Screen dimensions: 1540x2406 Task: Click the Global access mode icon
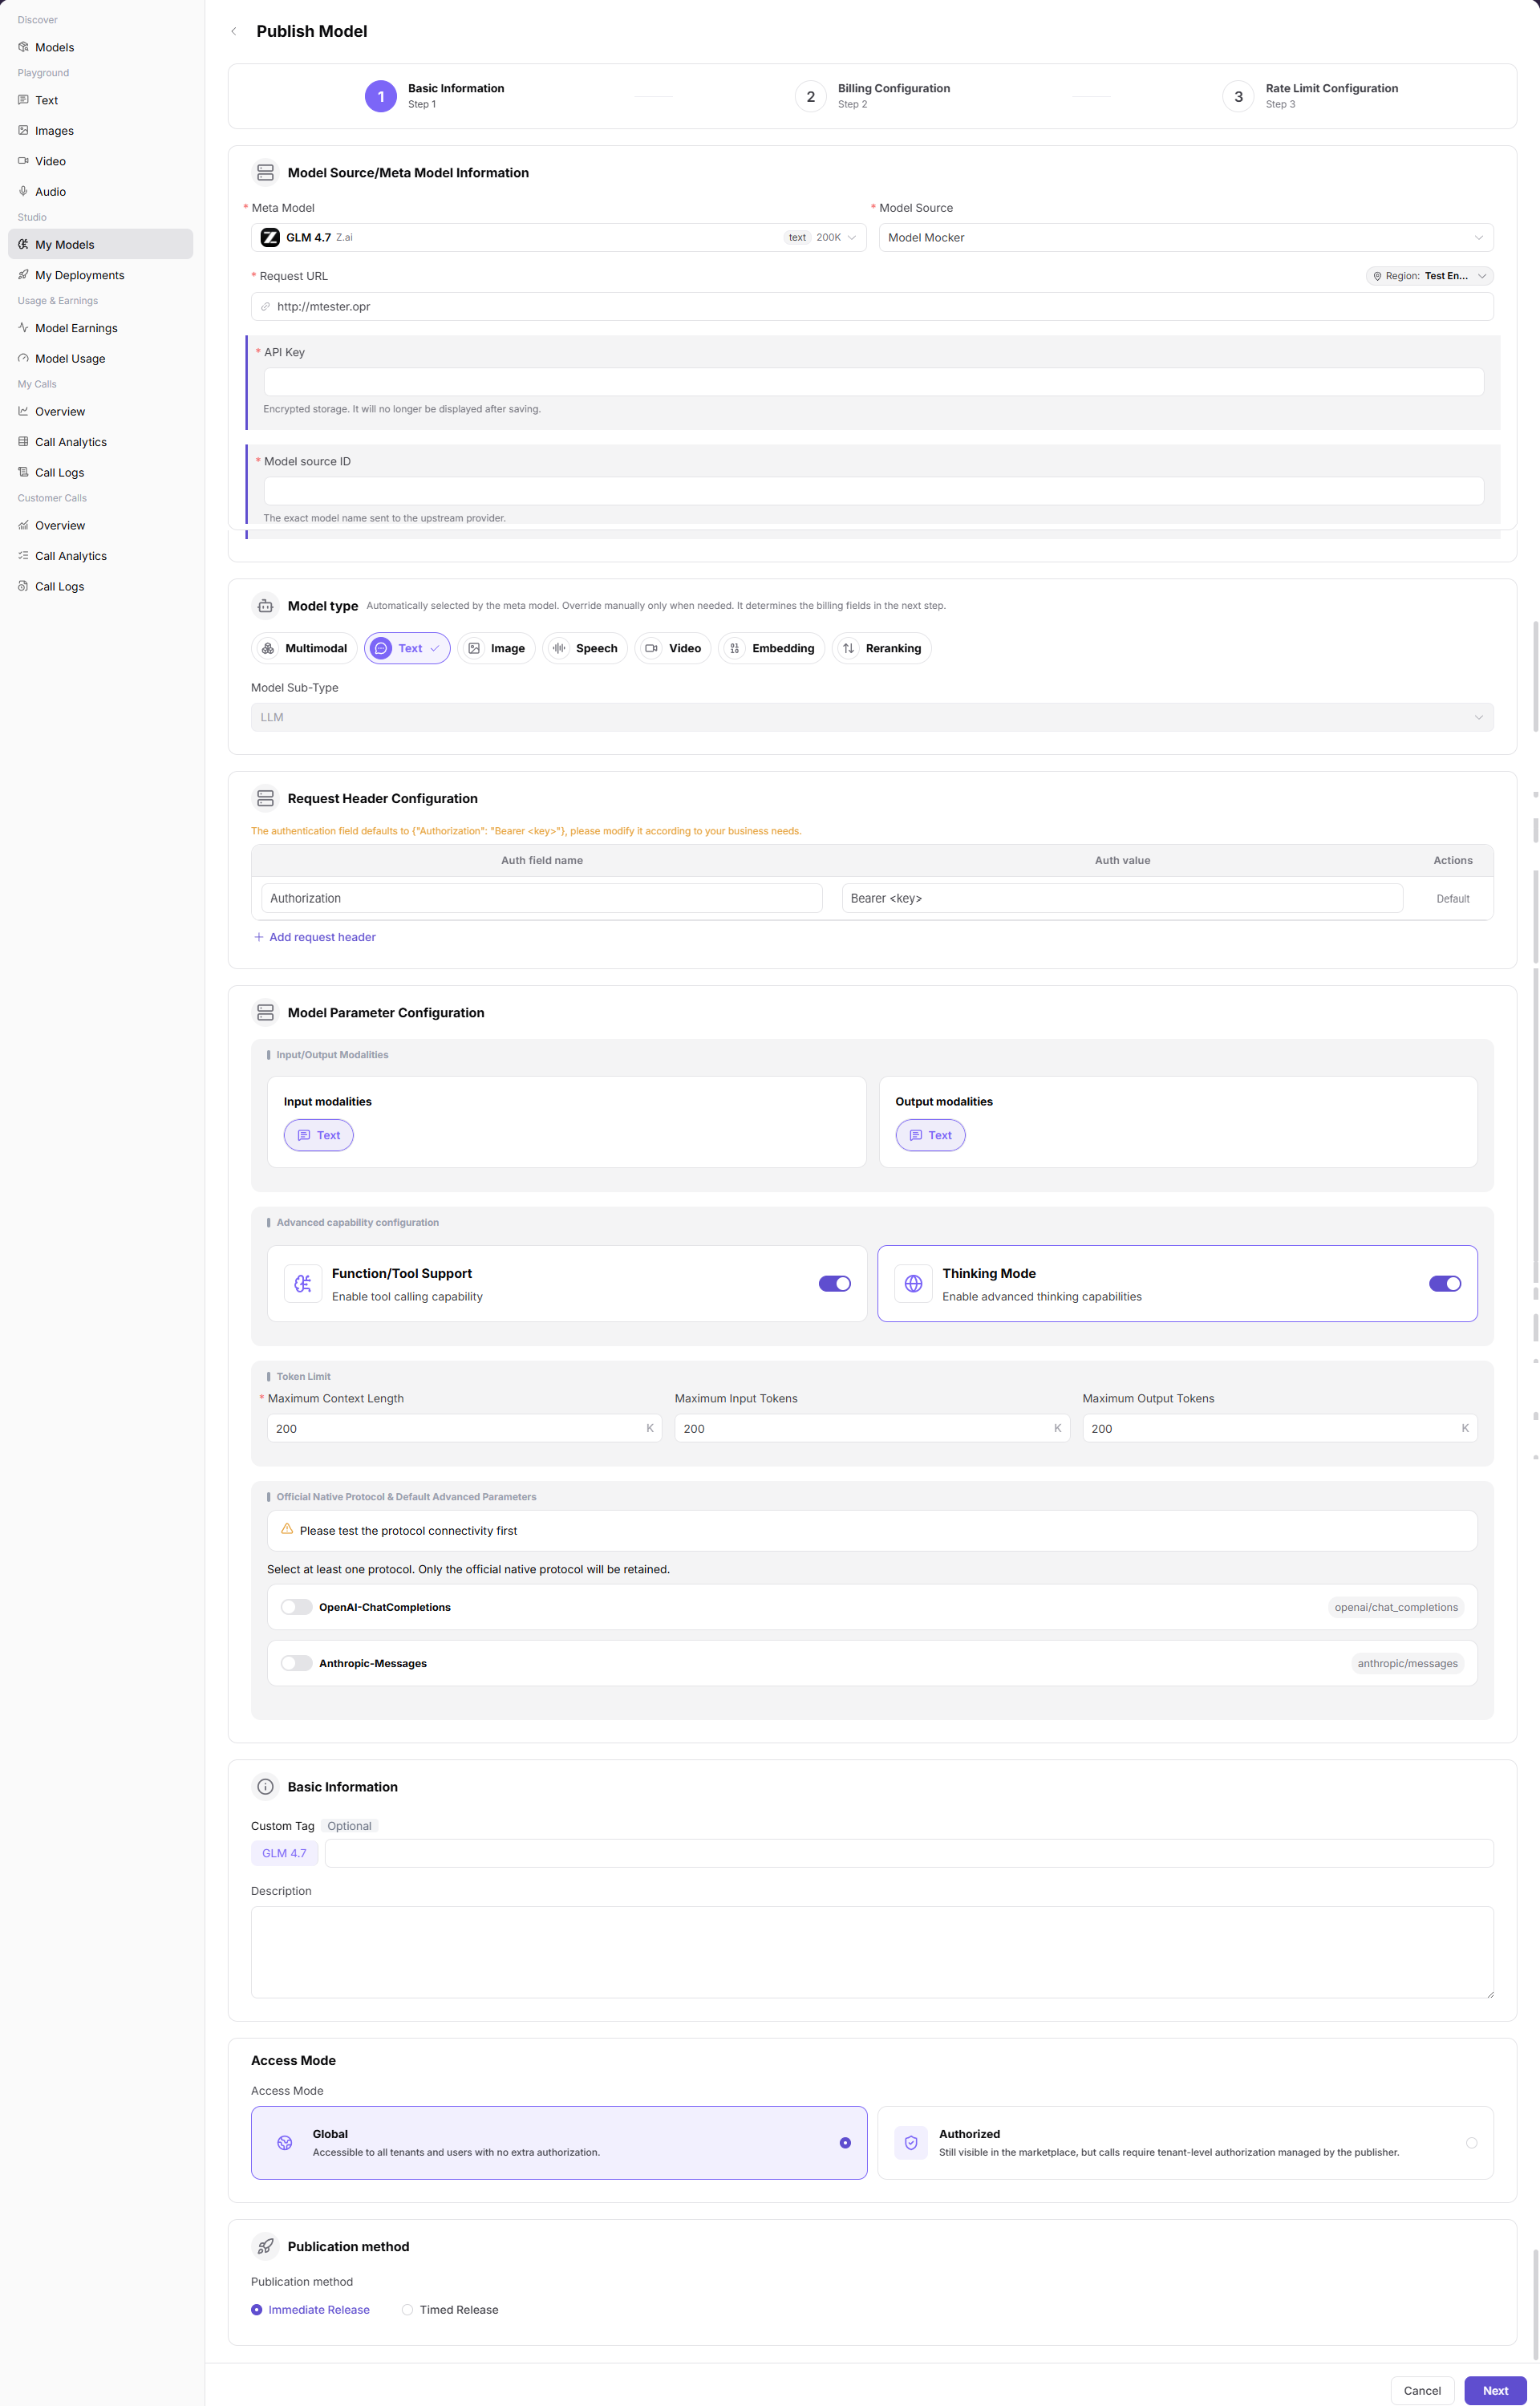click(285, 2142)
